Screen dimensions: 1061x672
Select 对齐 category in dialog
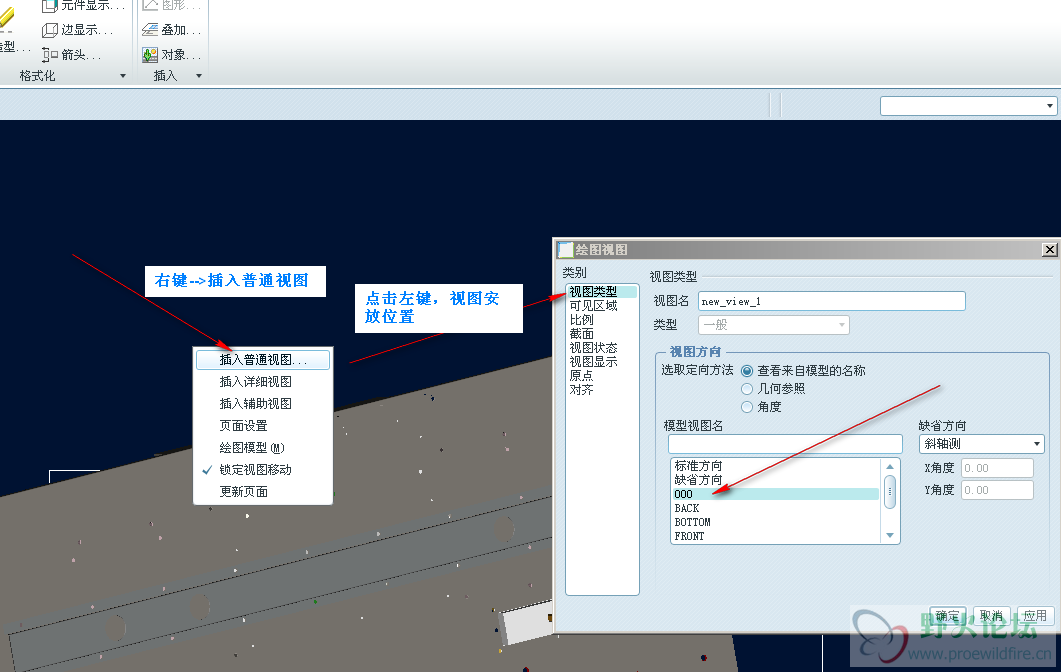click(581, 390)
